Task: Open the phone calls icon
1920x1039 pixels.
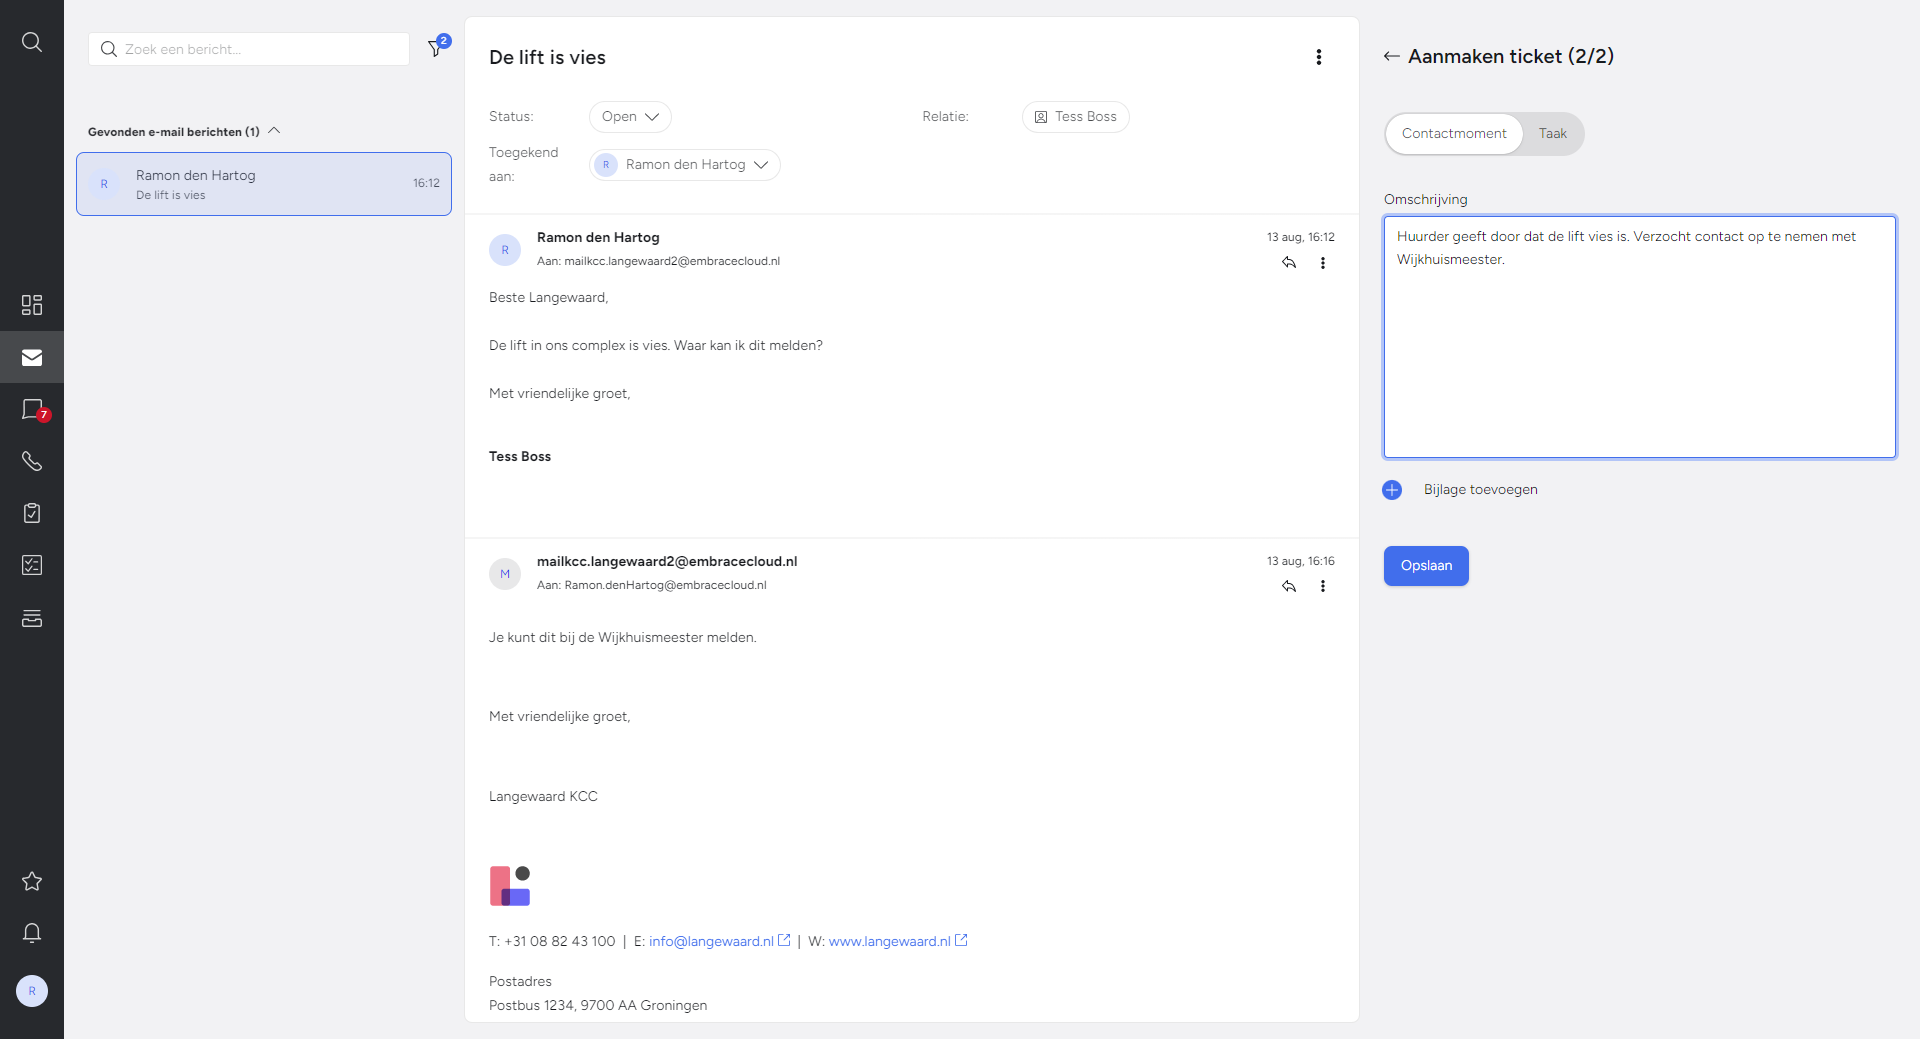Action: point(32,461)
